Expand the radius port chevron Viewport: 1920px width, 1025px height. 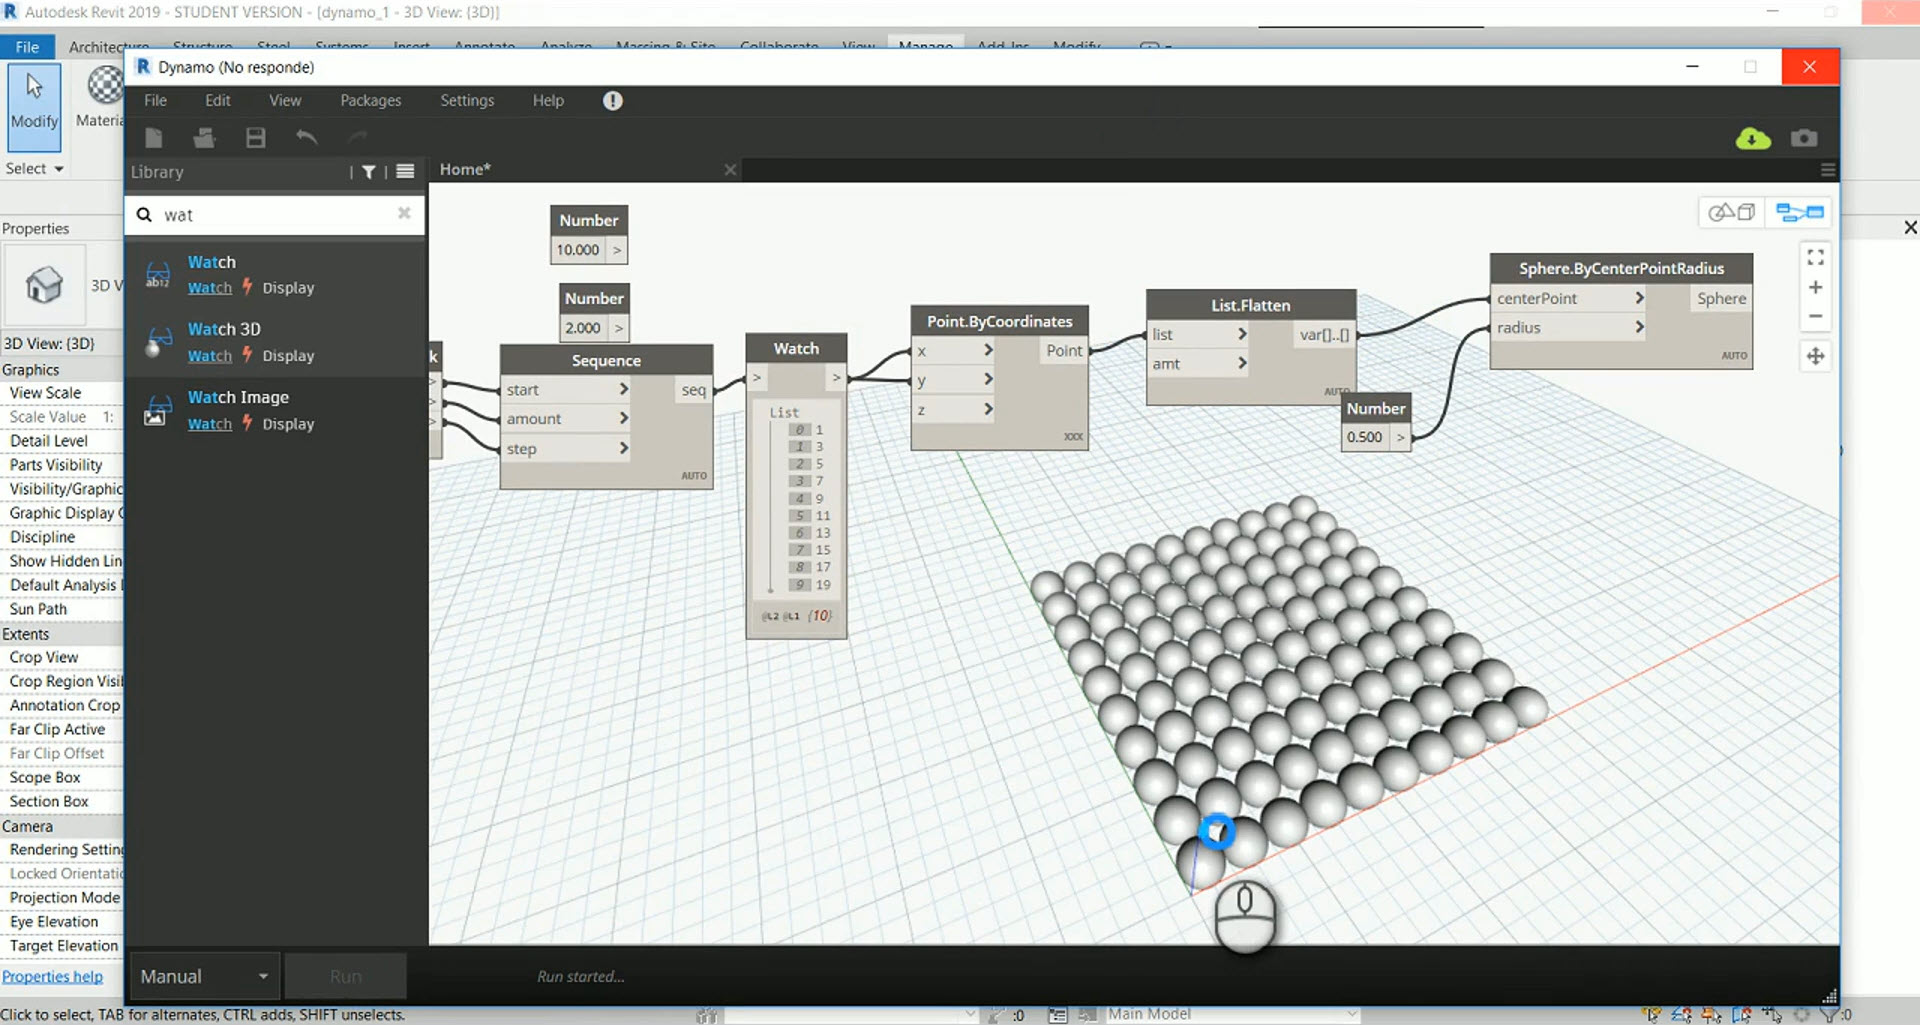1639,327
